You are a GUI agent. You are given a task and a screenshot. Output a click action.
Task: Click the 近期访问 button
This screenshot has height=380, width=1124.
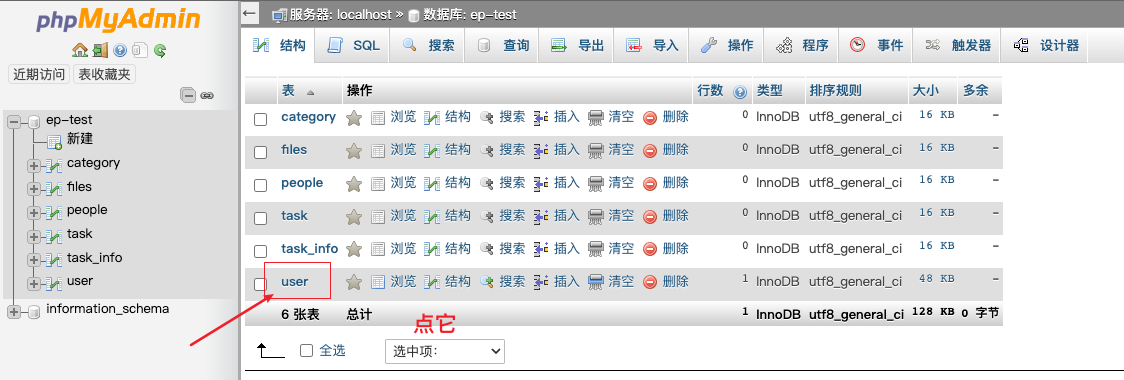(39, 74)
